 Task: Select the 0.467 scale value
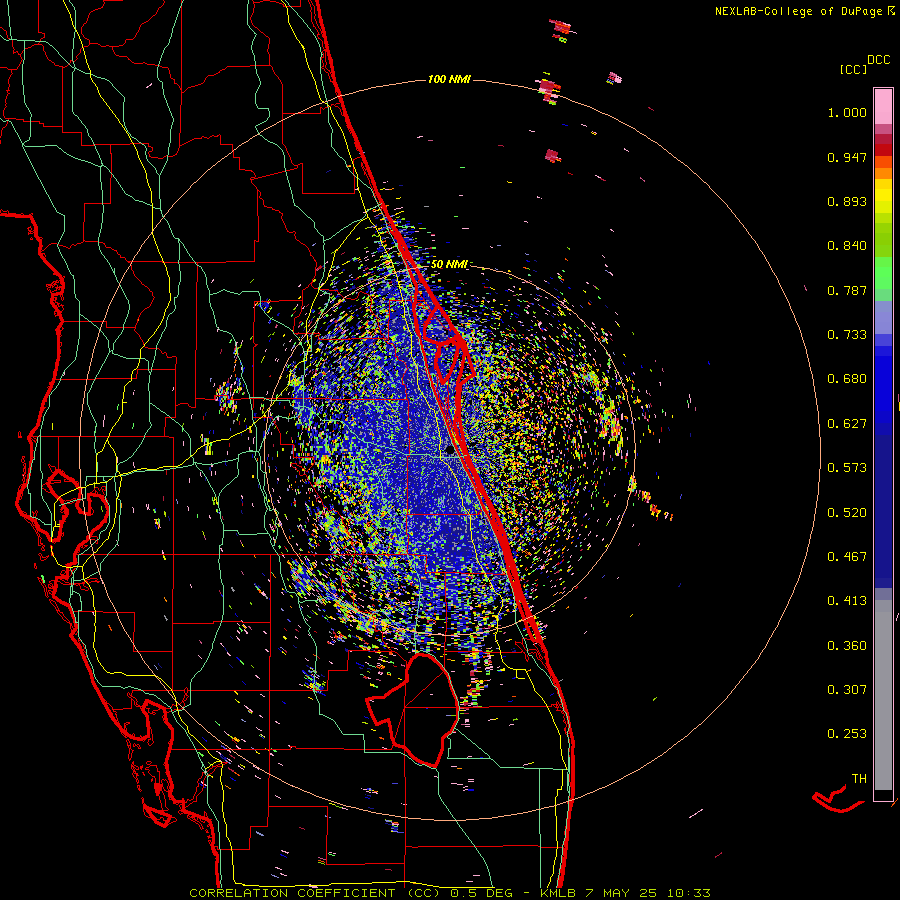coord(847,557)
